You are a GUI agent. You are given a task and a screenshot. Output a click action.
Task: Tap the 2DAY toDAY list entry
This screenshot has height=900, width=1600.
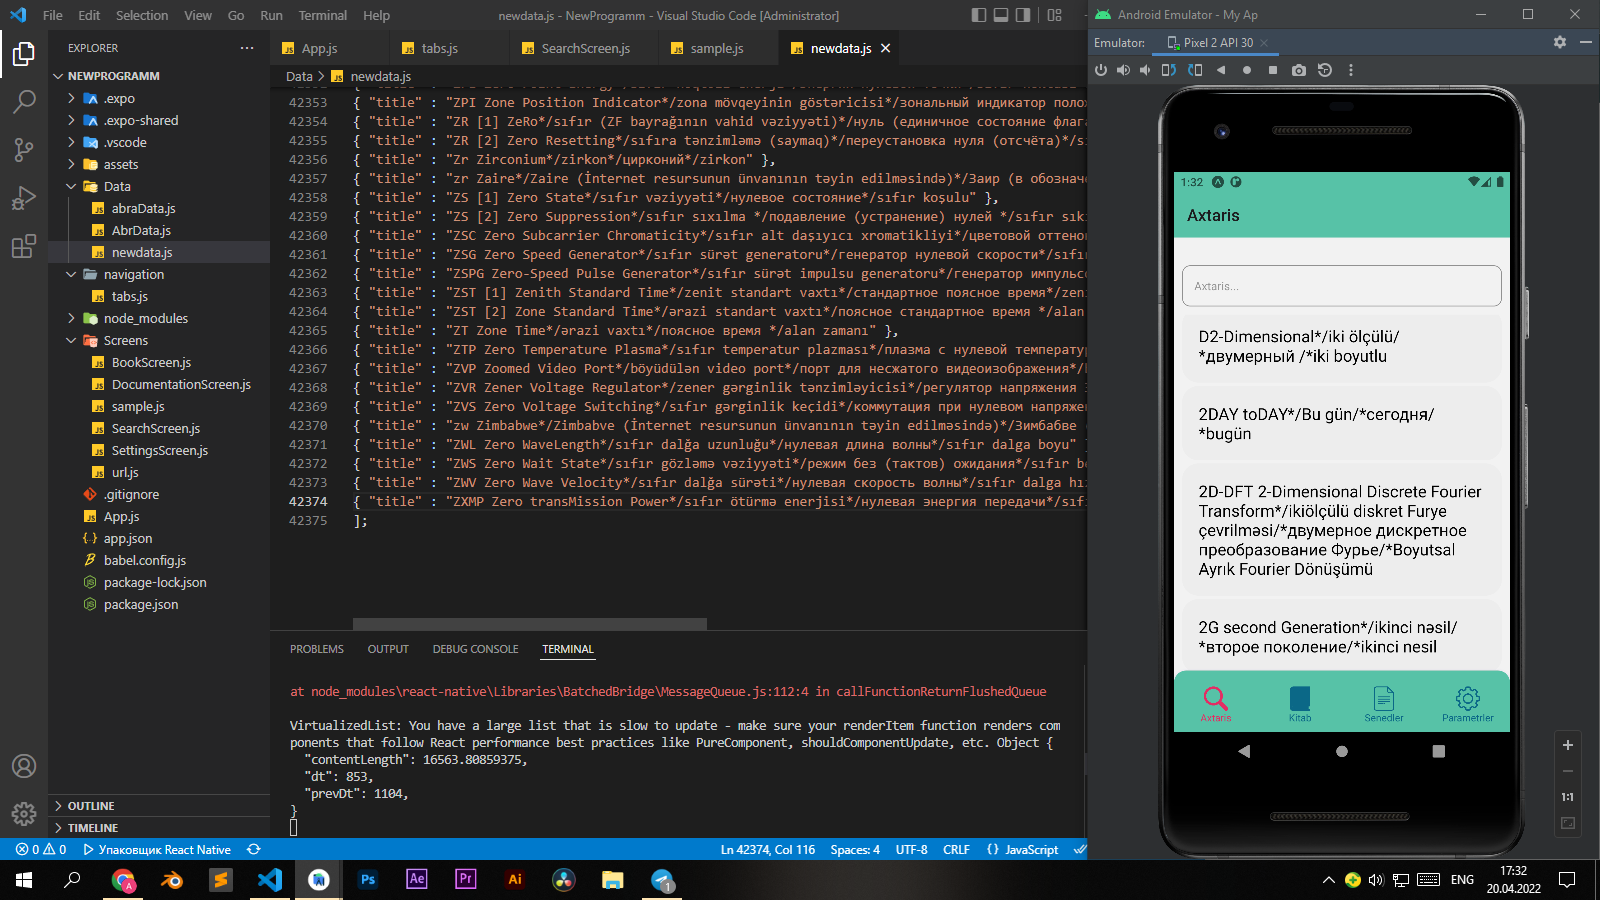(1341, 424)
